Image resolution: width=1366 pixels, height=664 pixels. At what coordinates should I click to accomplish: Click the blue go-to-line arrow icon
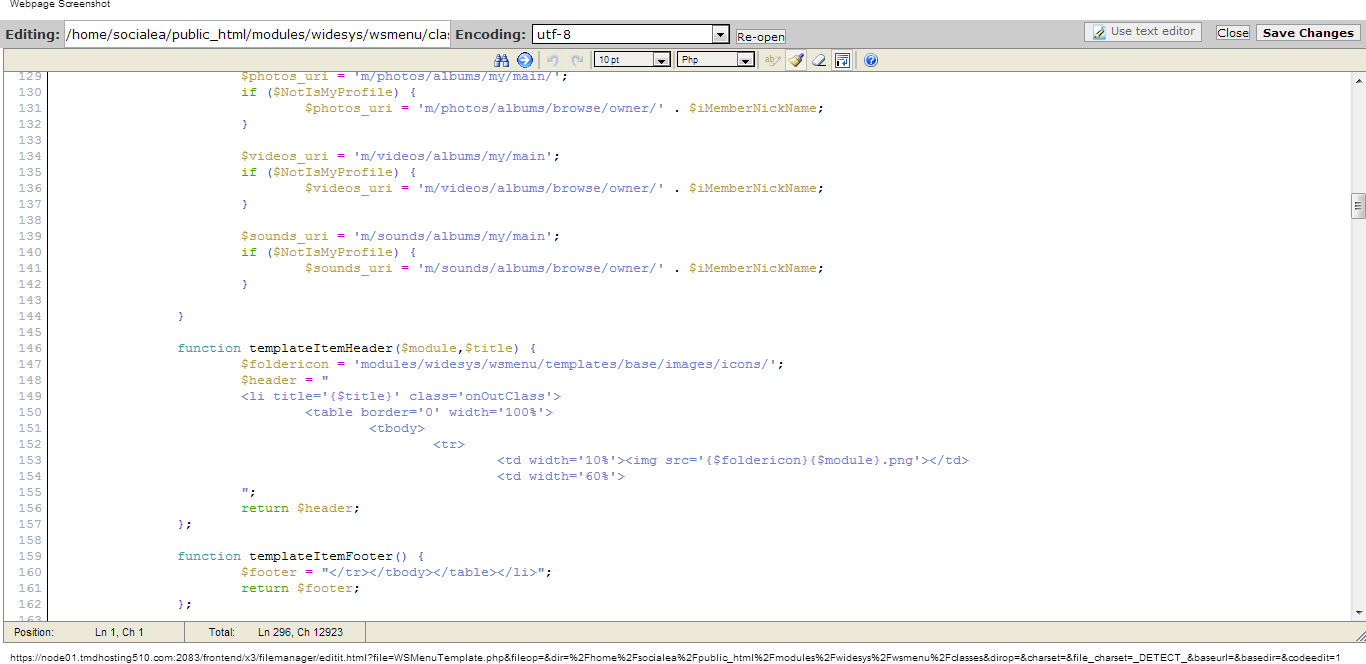pyautogui.click(x=525, y=60)
